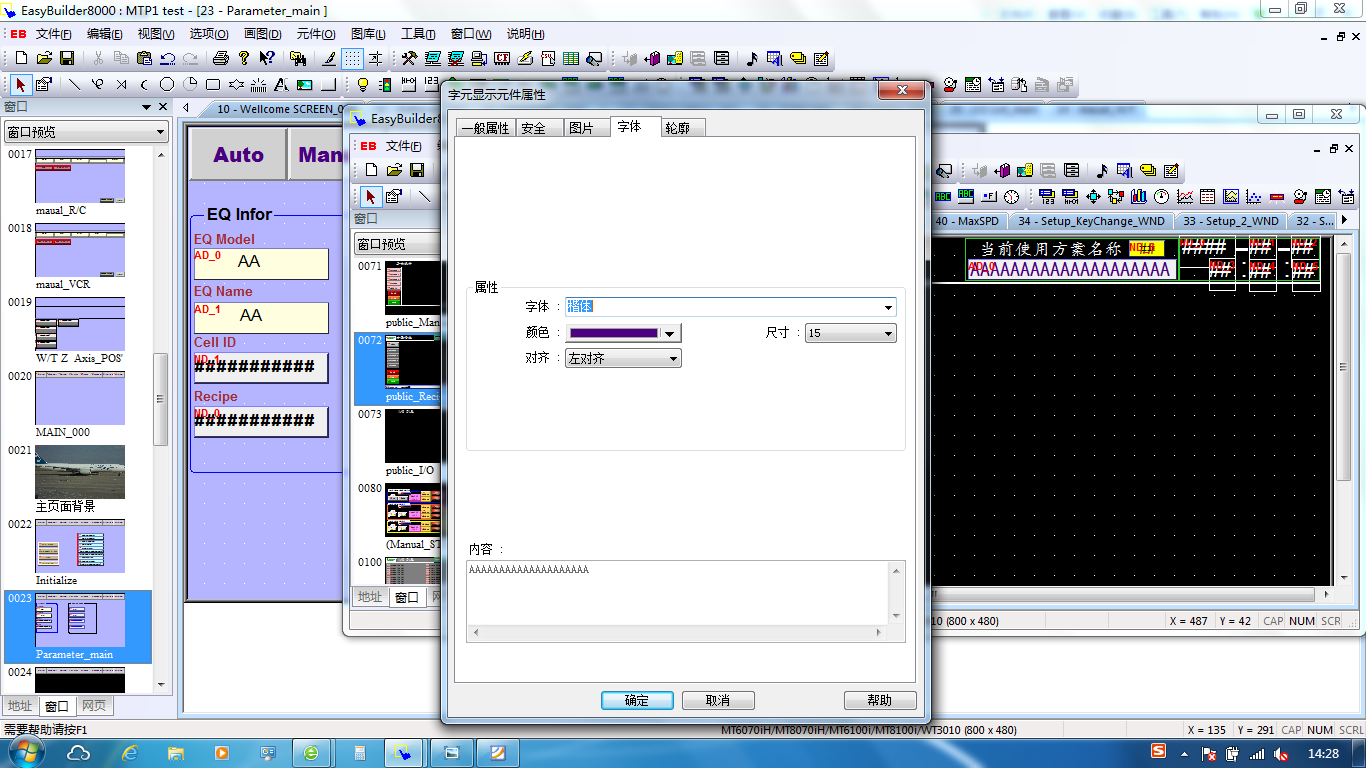Viewport: 1366px width, 768px height.
Task: Save the project using the floppy disk icon
Action: 67,58
